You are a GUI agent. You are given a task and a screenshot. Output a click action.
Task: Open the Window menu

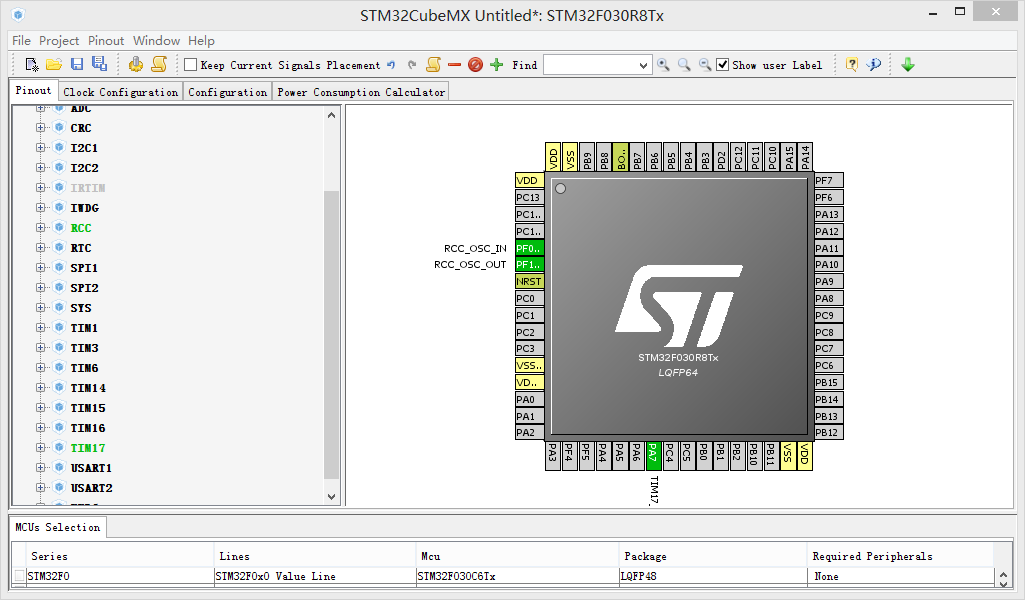(x=156, y=41)
